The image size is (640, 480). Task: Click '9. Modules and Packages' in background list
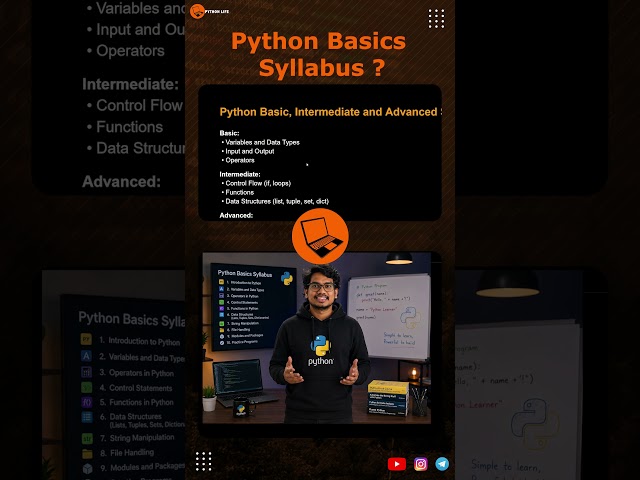click(x=142, y=467)
